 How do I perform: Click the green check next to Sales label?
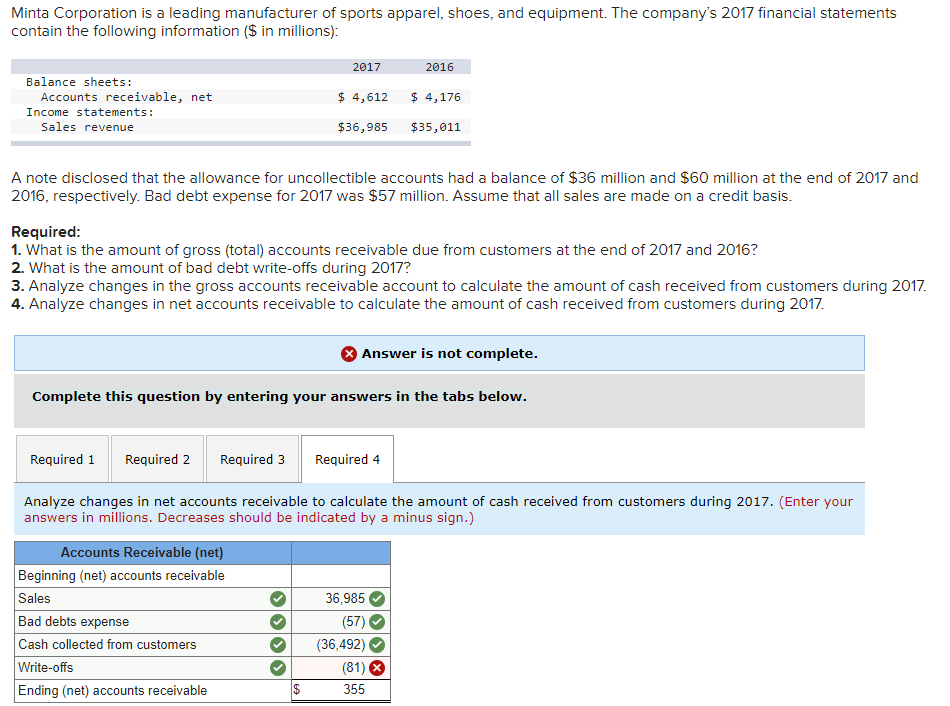(x=277, y=599)
